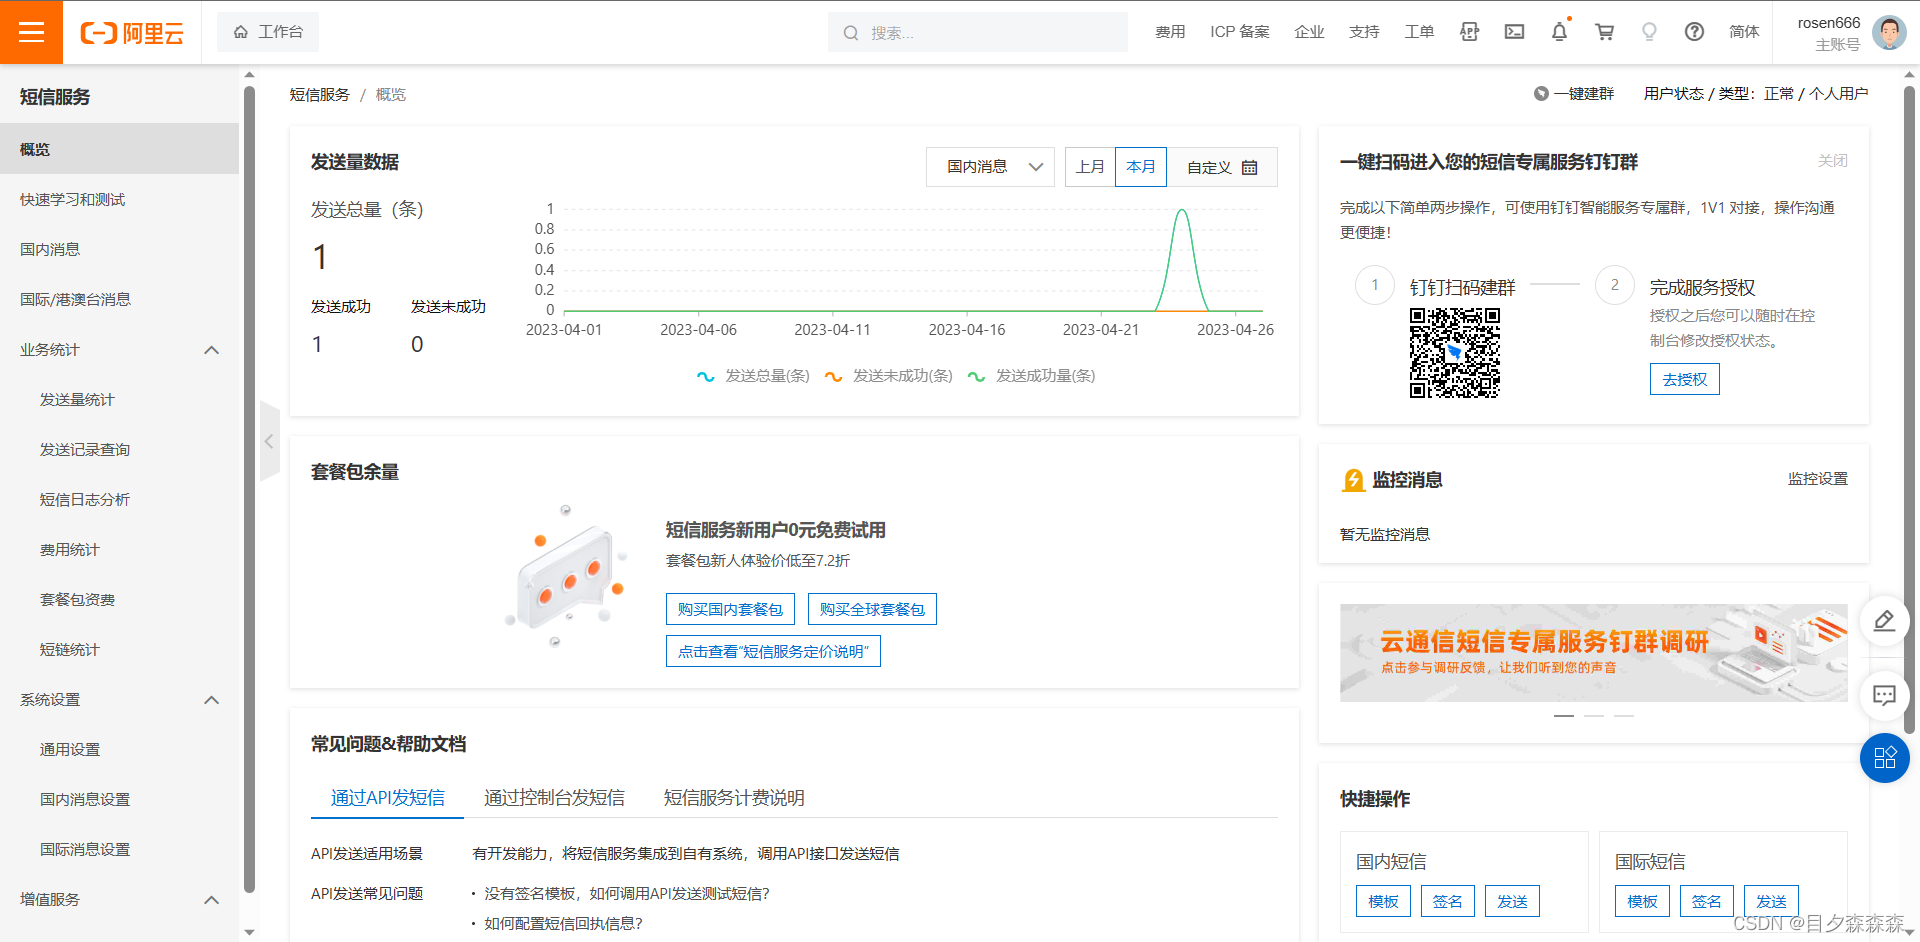Image resolution: width=1920 pixels, height=942 pixels.
Task: Open the chat bubble support icon
Action: tap(1884, 696)
